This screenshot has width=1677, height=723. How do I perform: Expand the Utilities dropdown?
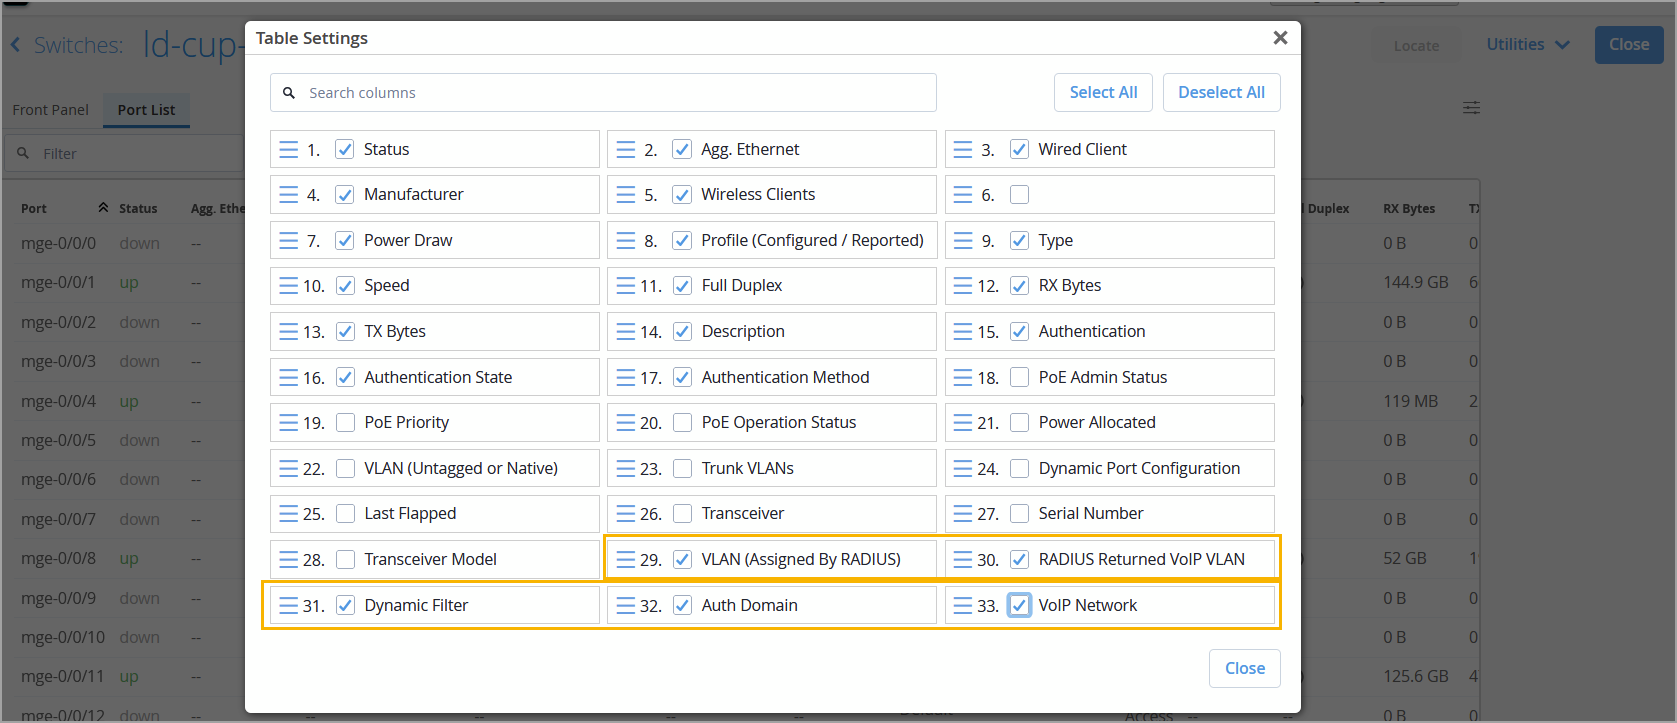coord(1527,45)
